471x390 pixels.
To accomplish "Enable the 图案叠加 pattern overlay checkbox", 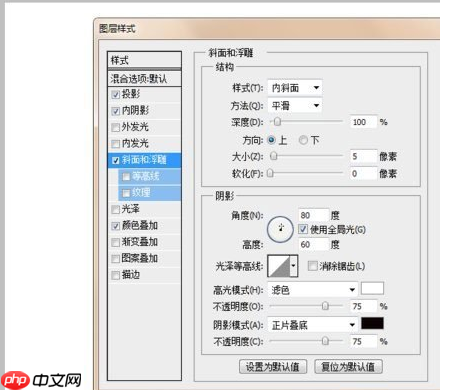I will point(115,259).
